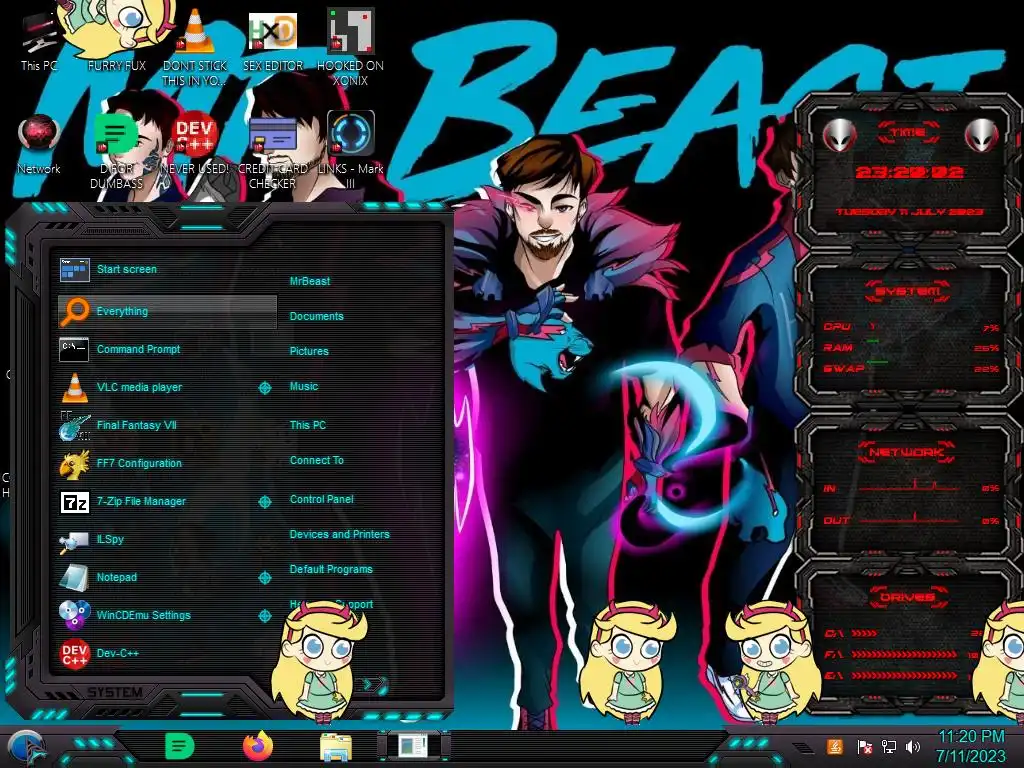Open This PC desktop icon
Viewport: 1024px width, 768px height.
(39, 42)
